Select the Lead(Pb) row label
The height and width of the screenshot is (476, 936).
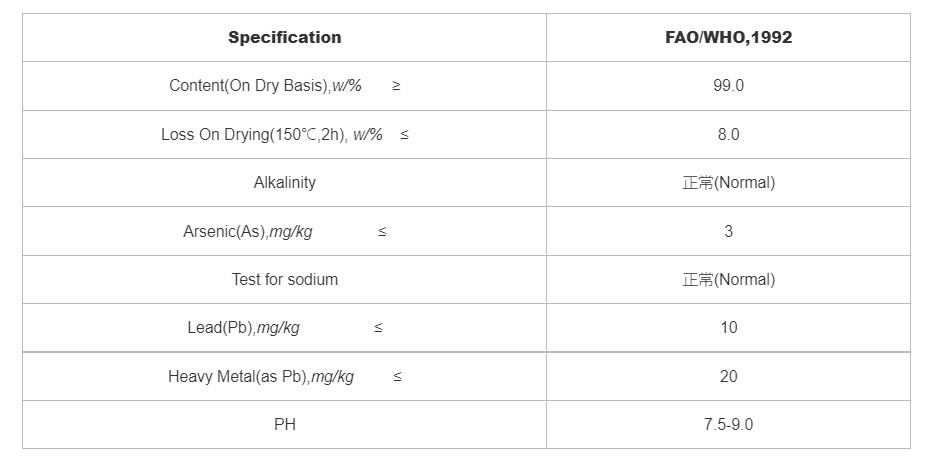243,328
